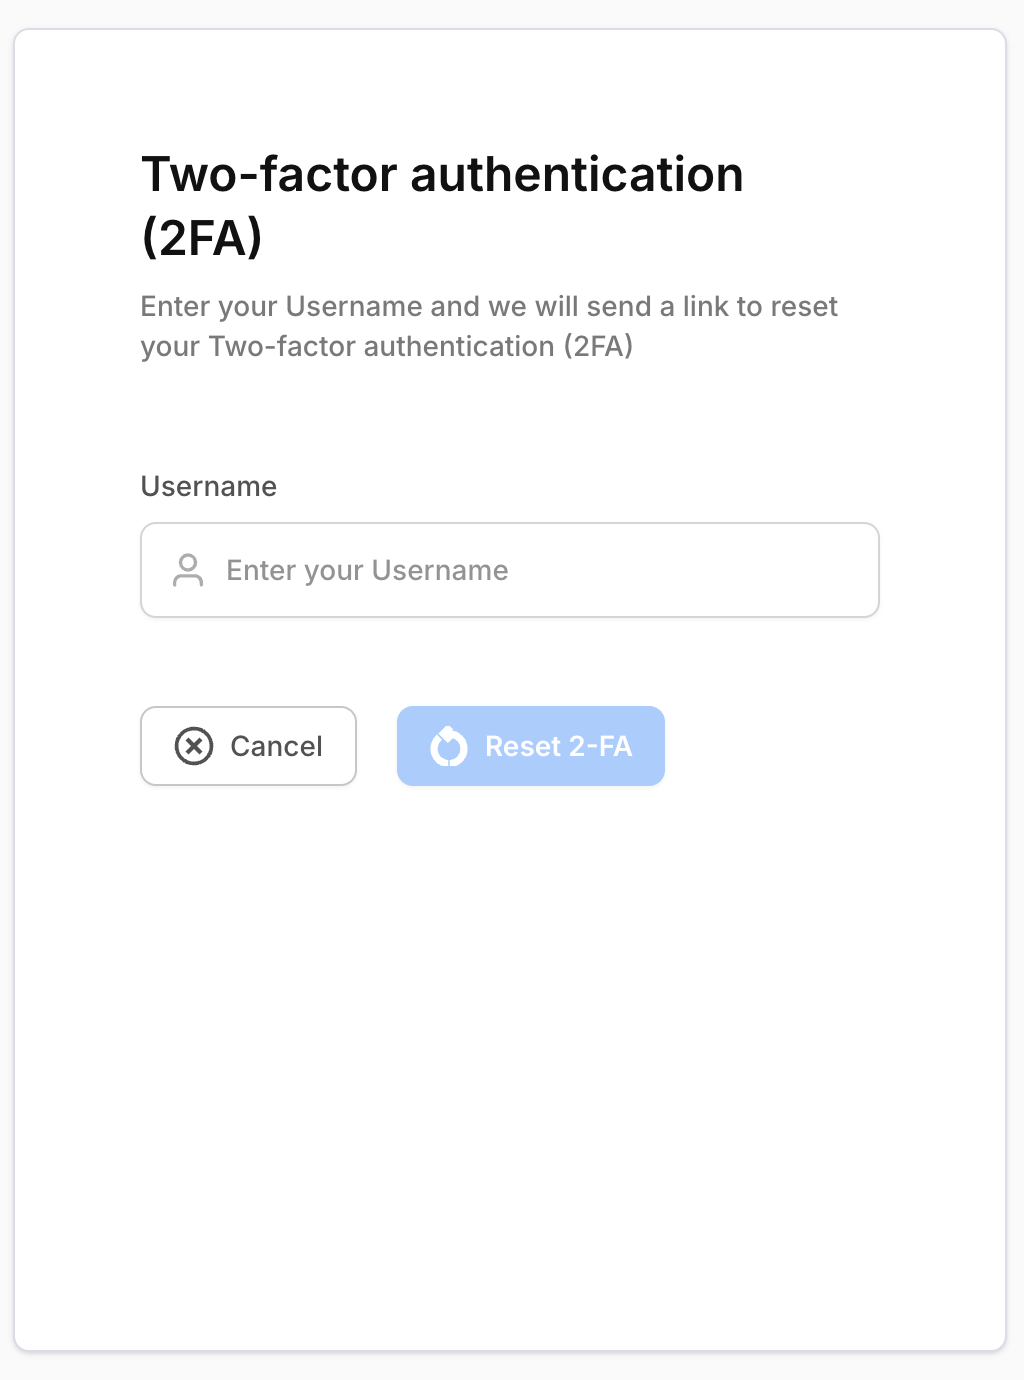
Task: Click the reset link description paragraph
Action: pos(488,326)
